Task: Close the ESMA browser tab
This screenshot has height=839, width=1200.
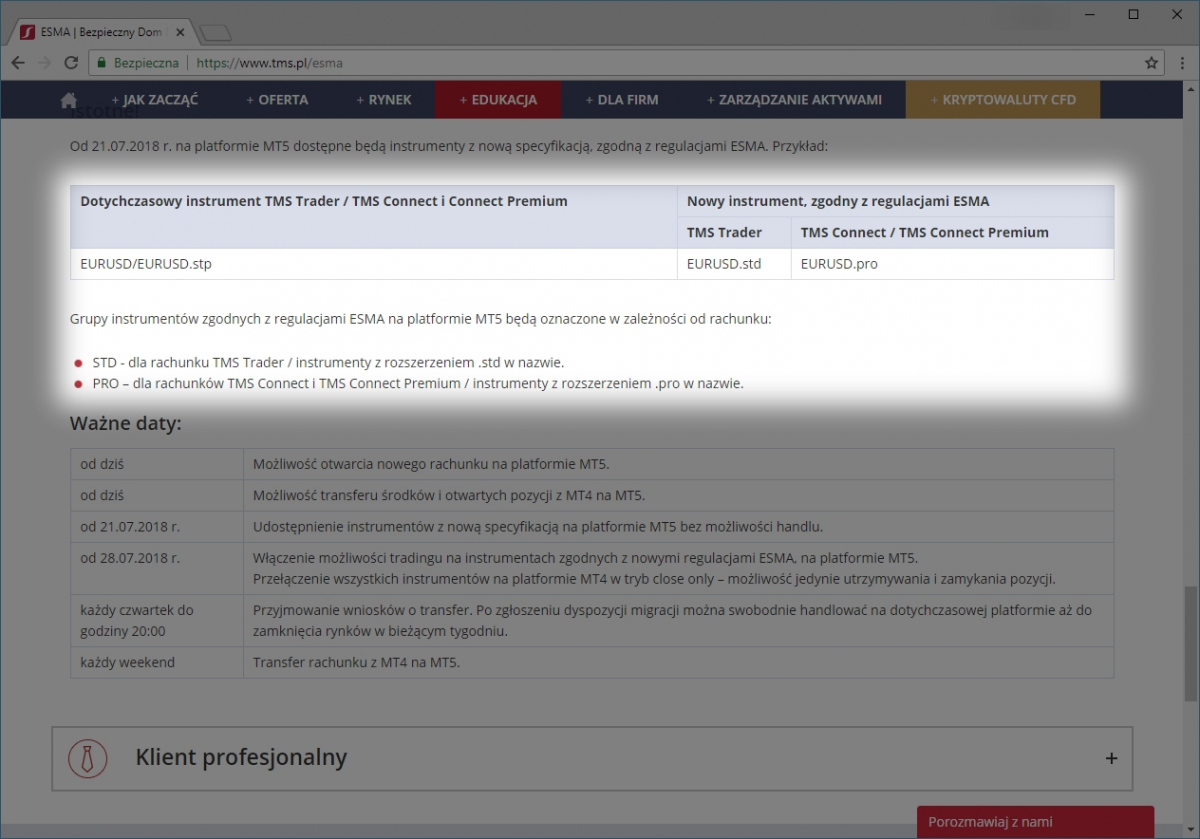Action: tap(181, 32)
